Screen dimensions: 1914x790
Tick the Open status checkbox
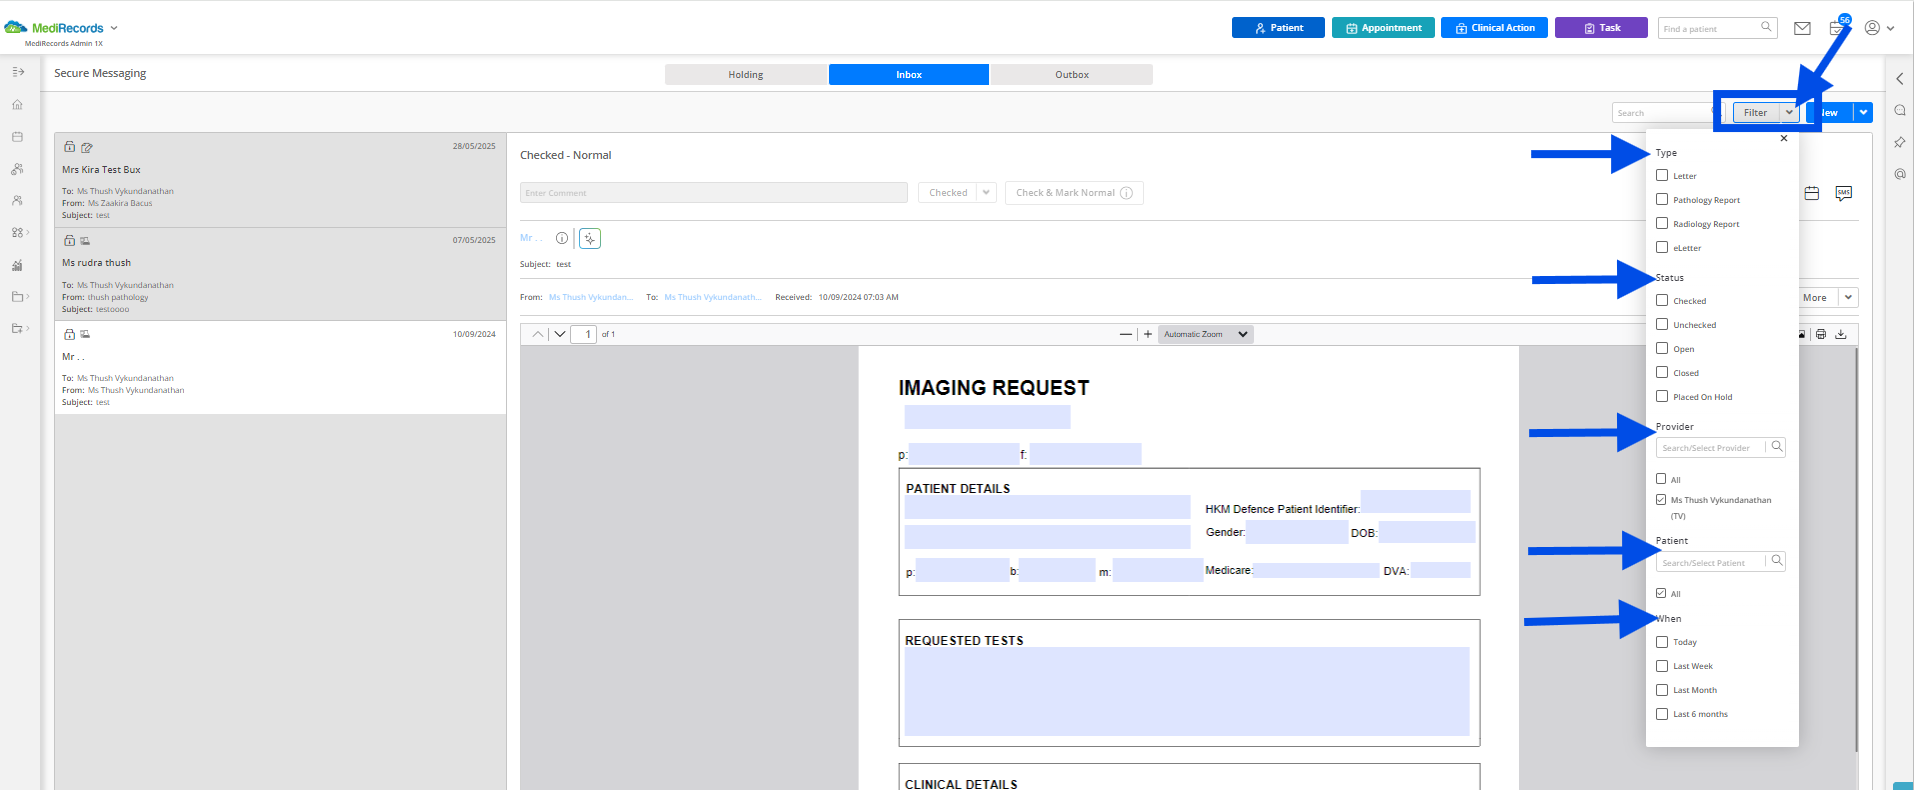pyautogui.click(x=1662, y=348)
